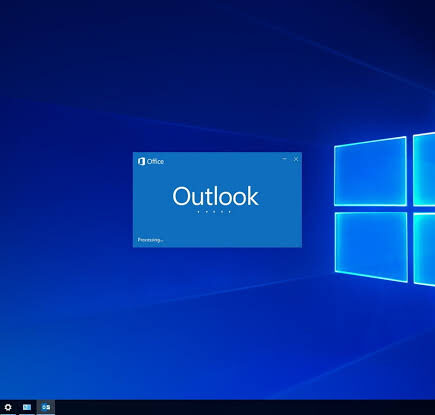435x415 pixels.
Task: Open the light-blue app icon beside Settings
Action: pyautogui.click(x=27, y=407)
